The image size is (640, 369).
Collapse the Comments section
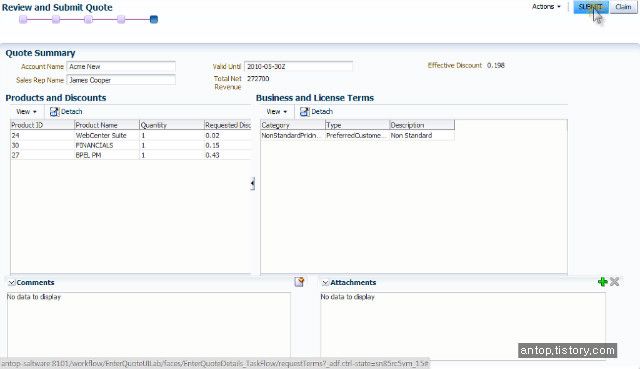point(11,282)
